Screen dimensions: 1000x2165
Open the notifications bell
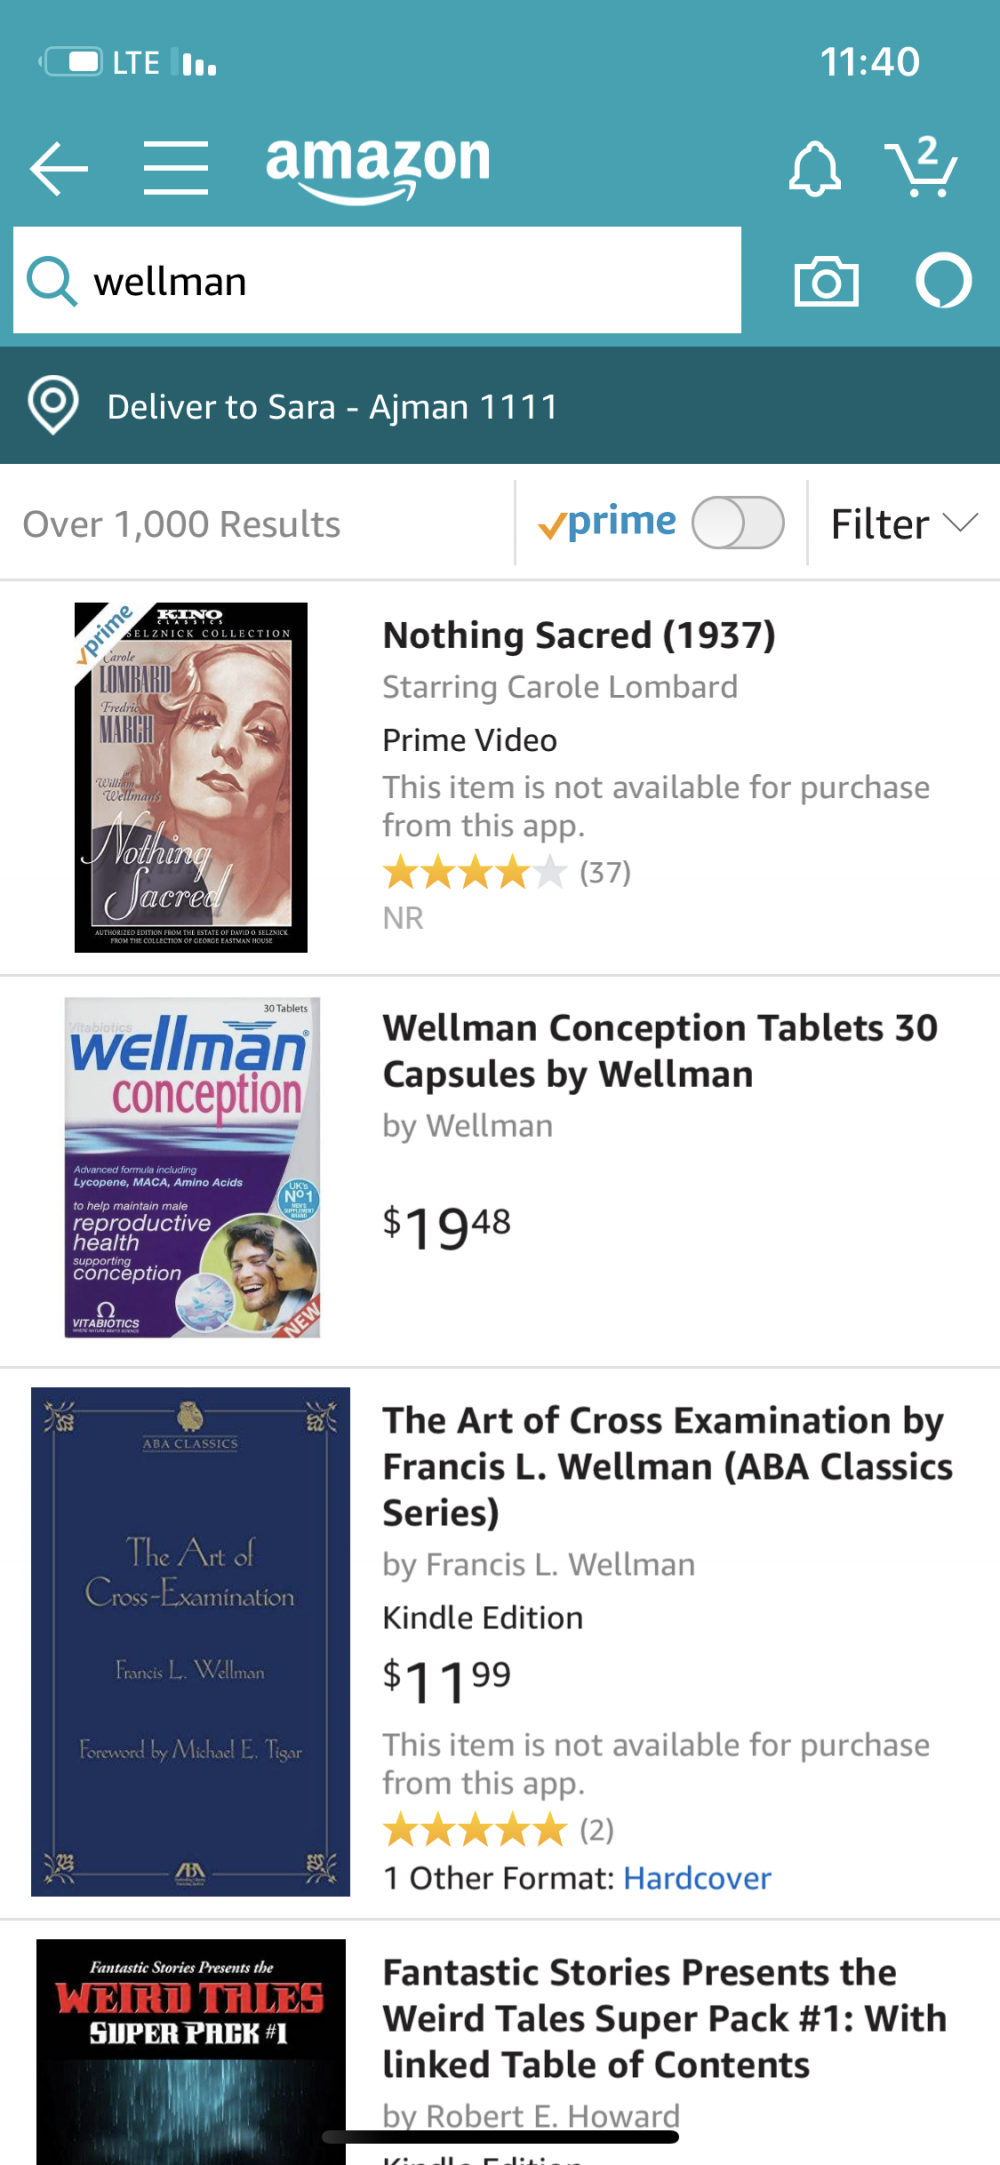814,168
